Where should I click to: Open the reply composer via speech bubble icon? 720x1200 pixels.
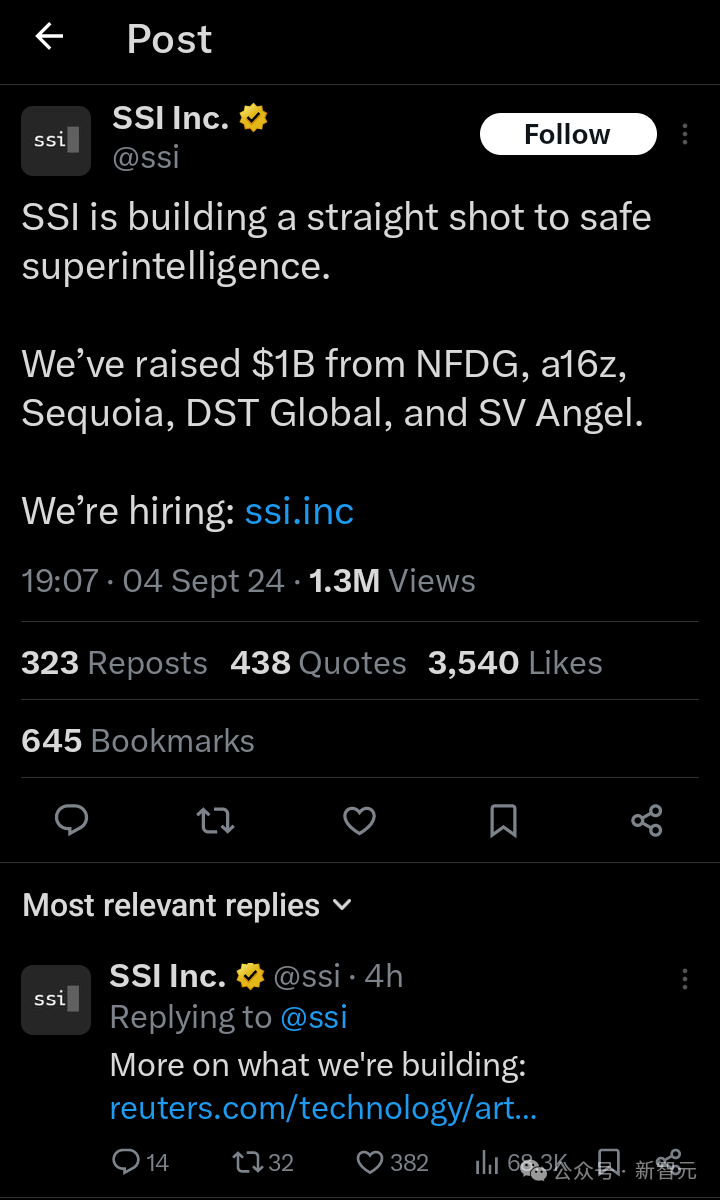pos(71,820)
